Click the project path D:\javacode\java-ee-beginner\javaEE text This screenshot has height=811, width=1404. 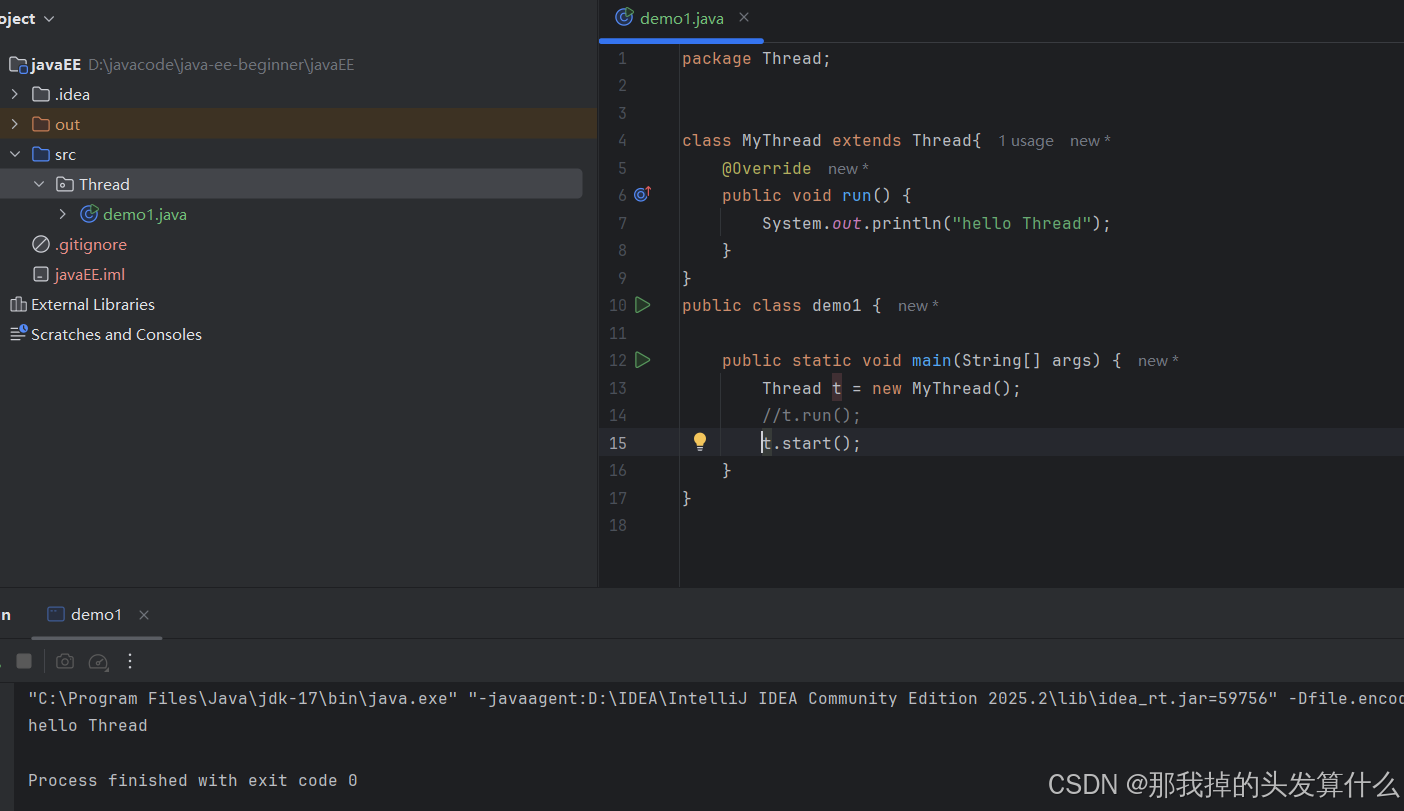click(x=221, y=65)
